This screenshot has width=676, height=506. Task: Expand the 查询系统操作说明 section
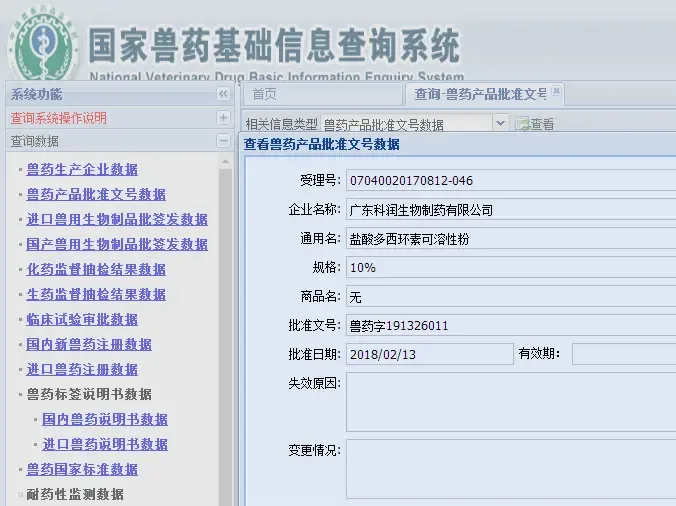point(223,117)
